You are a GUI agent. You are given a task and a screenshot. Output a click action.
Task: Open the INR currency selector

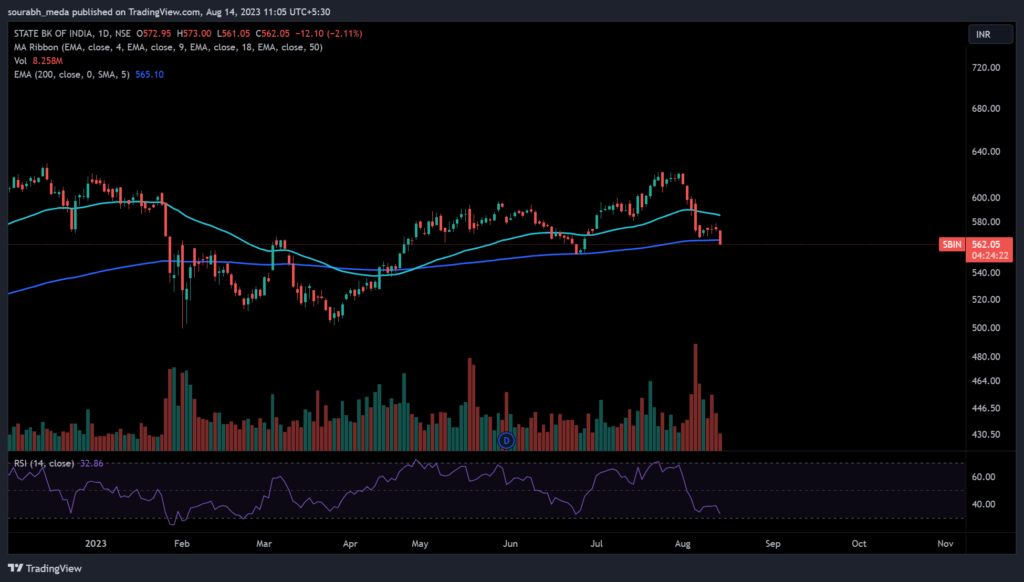click(x=990, y=35)
